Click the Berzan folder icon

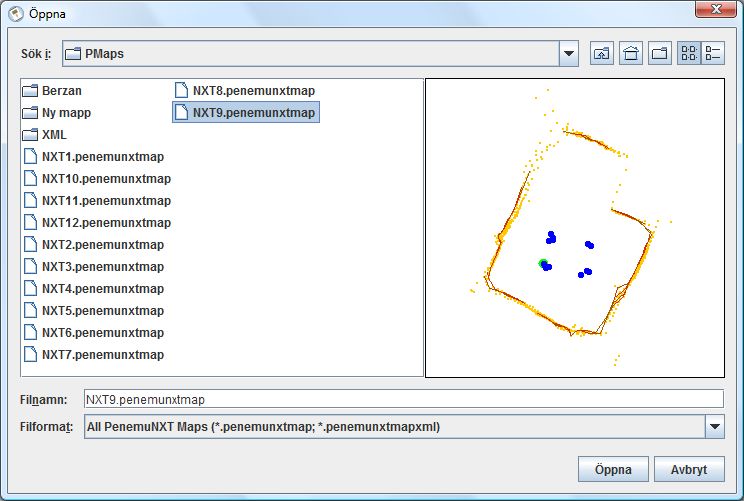pos(30,91)
